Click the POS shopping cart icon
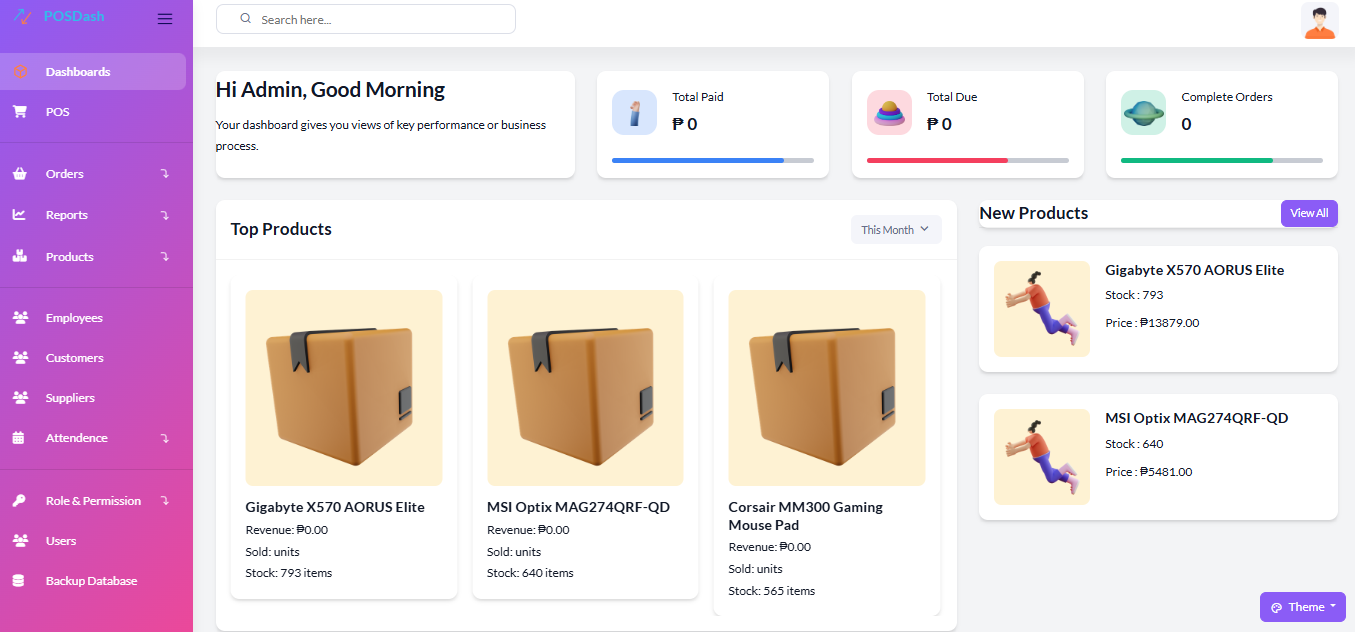The height and width of the screenshot is (632, 1355). point(21,111)
